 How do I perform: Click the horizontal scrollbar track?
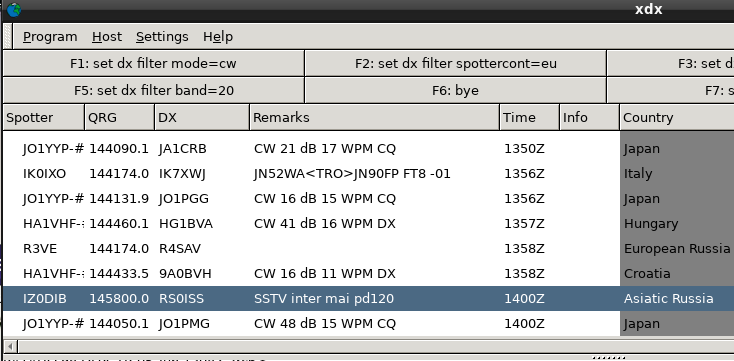pos(376,347)
